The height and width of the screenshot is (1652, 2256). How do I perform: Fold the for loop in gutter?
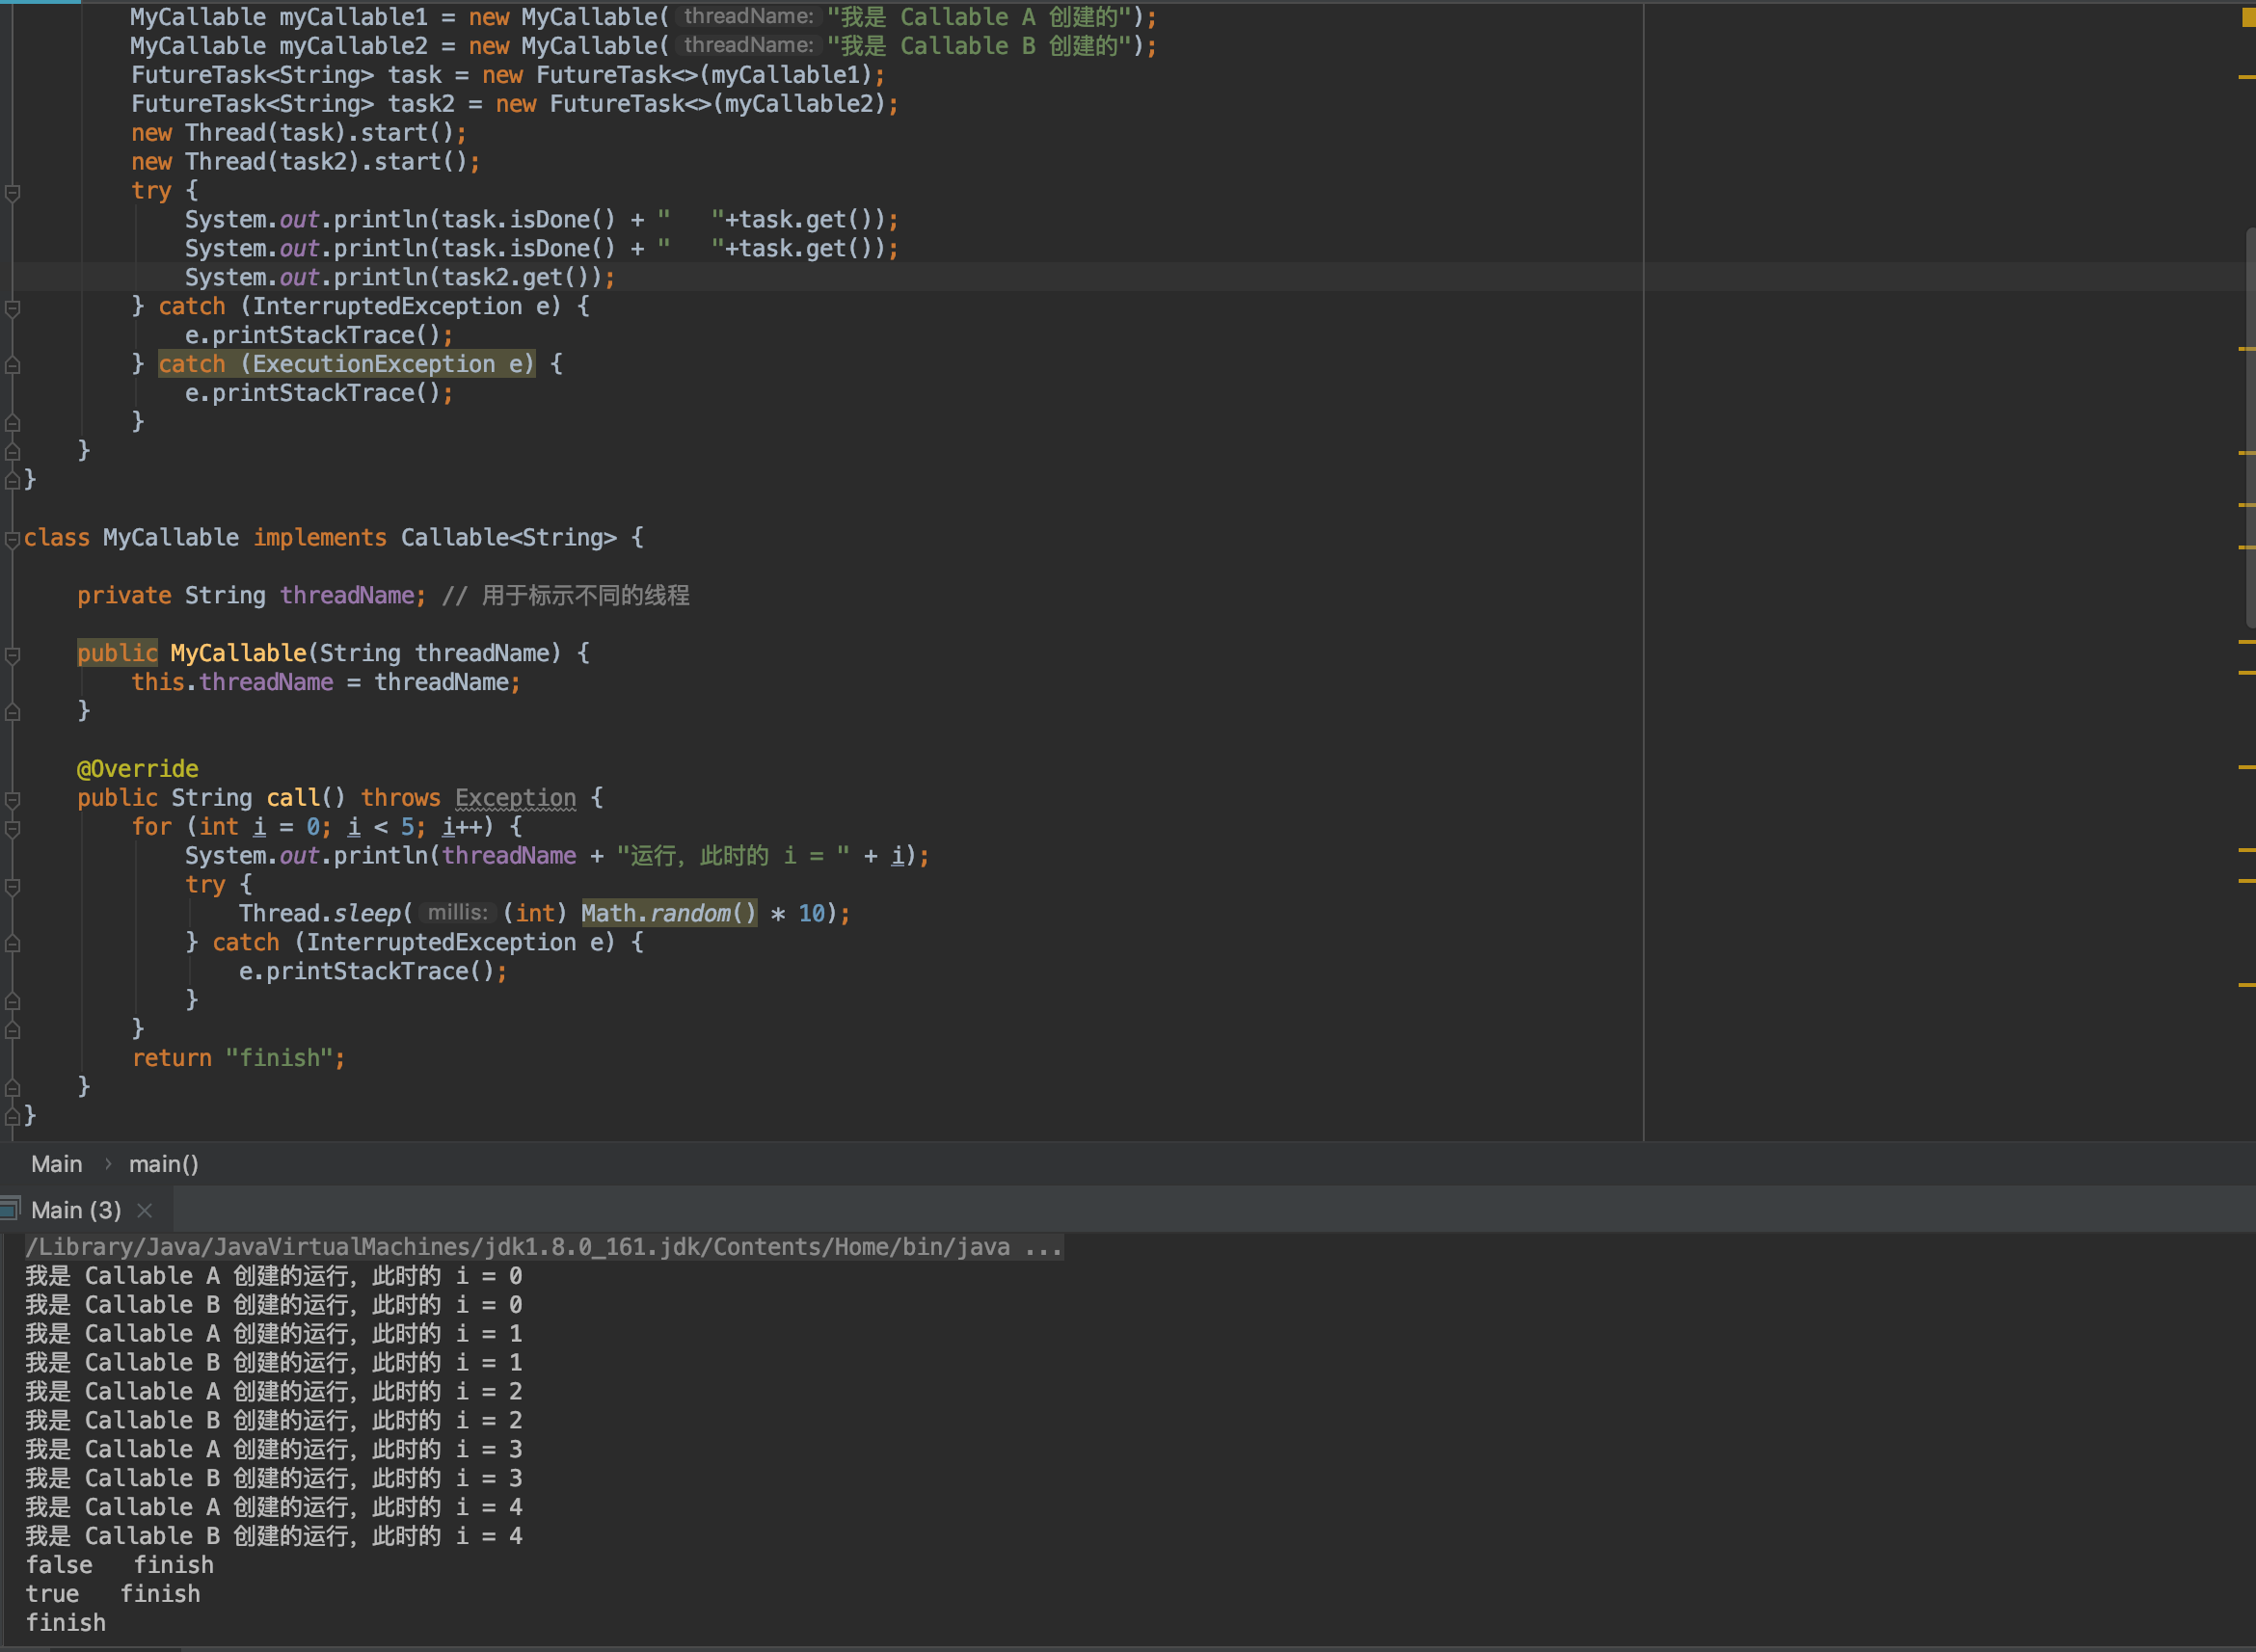13,828
